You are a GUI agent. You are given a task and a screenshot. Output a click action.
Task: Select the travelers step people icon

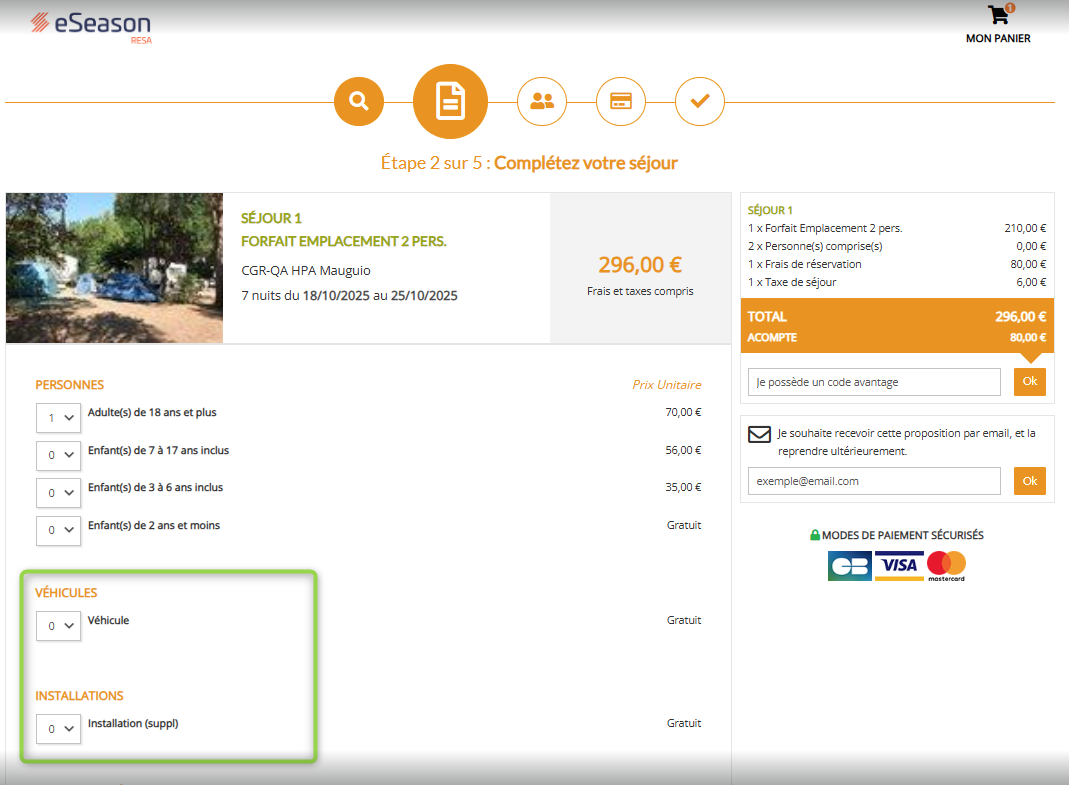point(542,101)
